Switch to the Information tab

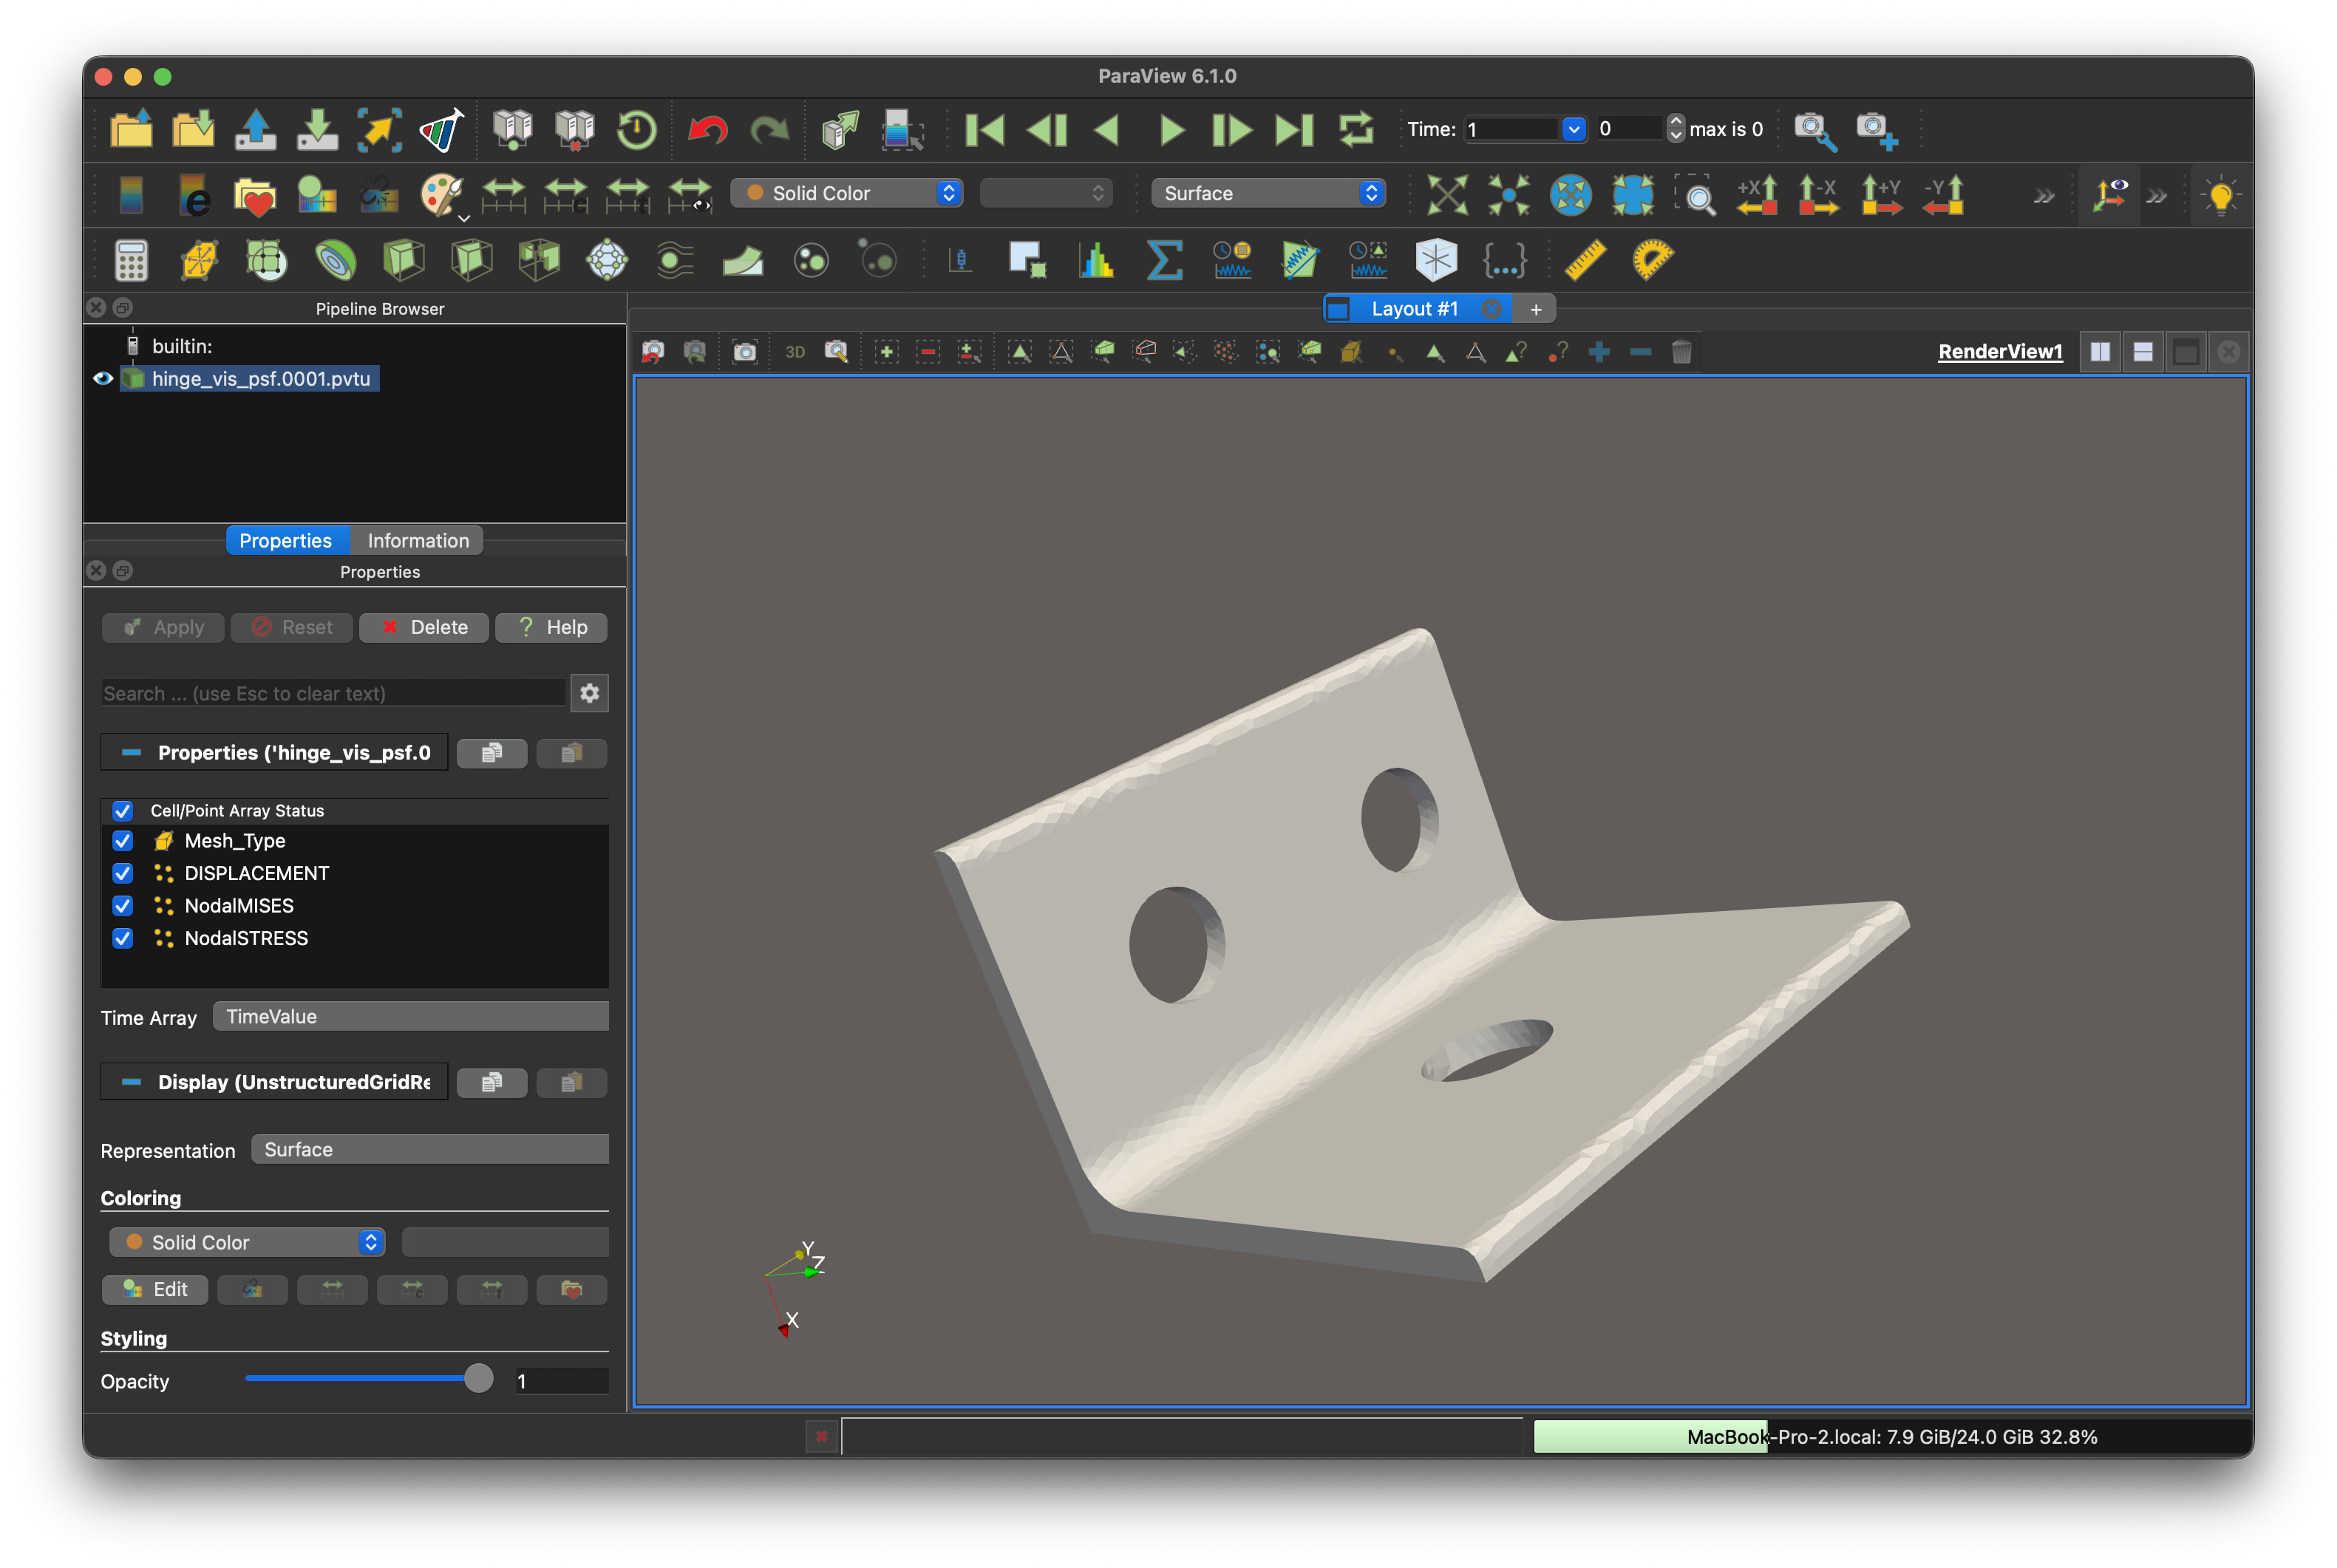pos(418,541)
